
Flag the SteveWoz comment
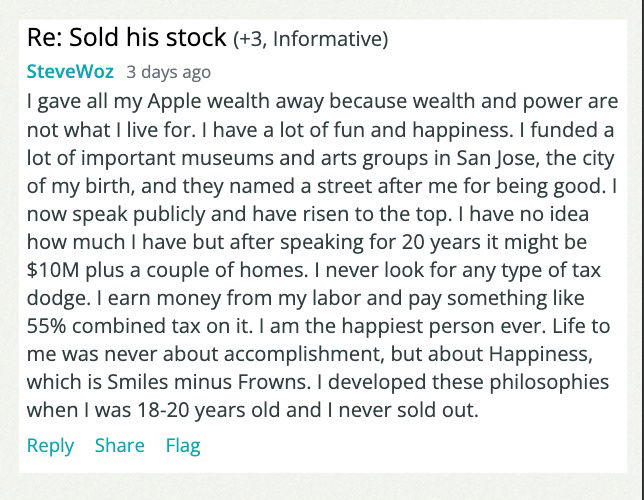[x=183, y=446]
